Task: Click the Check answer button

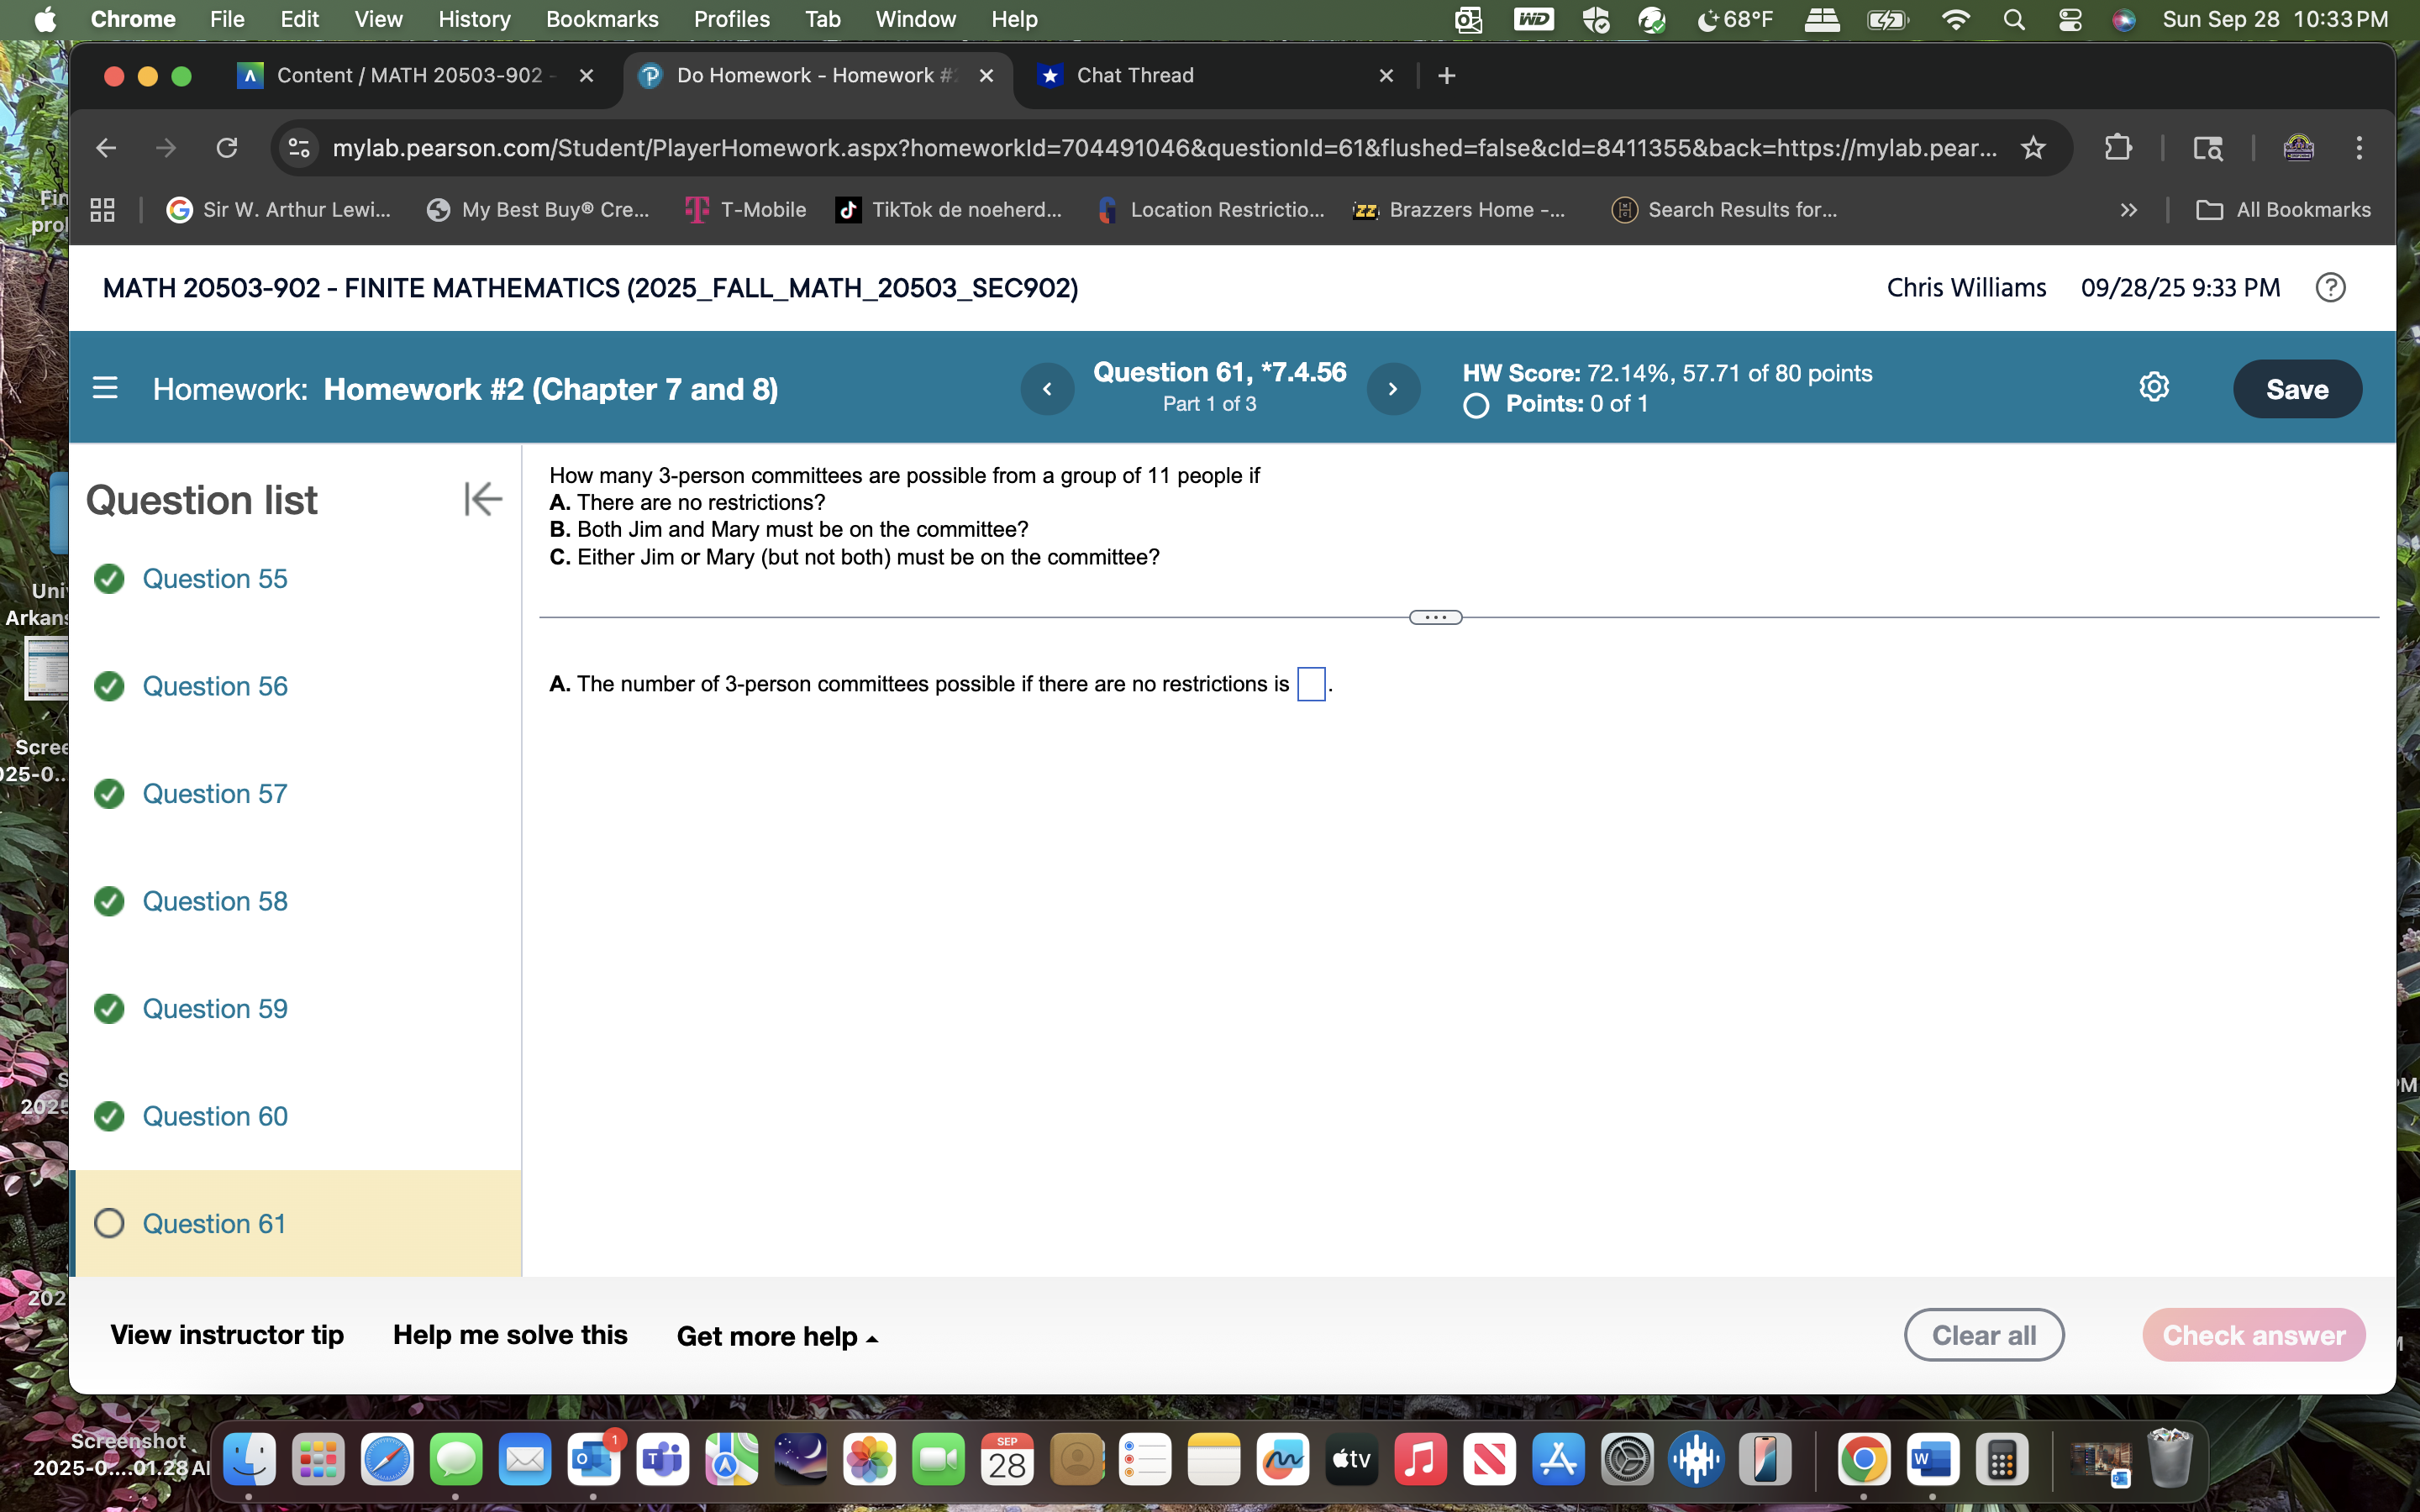Action: coord(2254,1334)
